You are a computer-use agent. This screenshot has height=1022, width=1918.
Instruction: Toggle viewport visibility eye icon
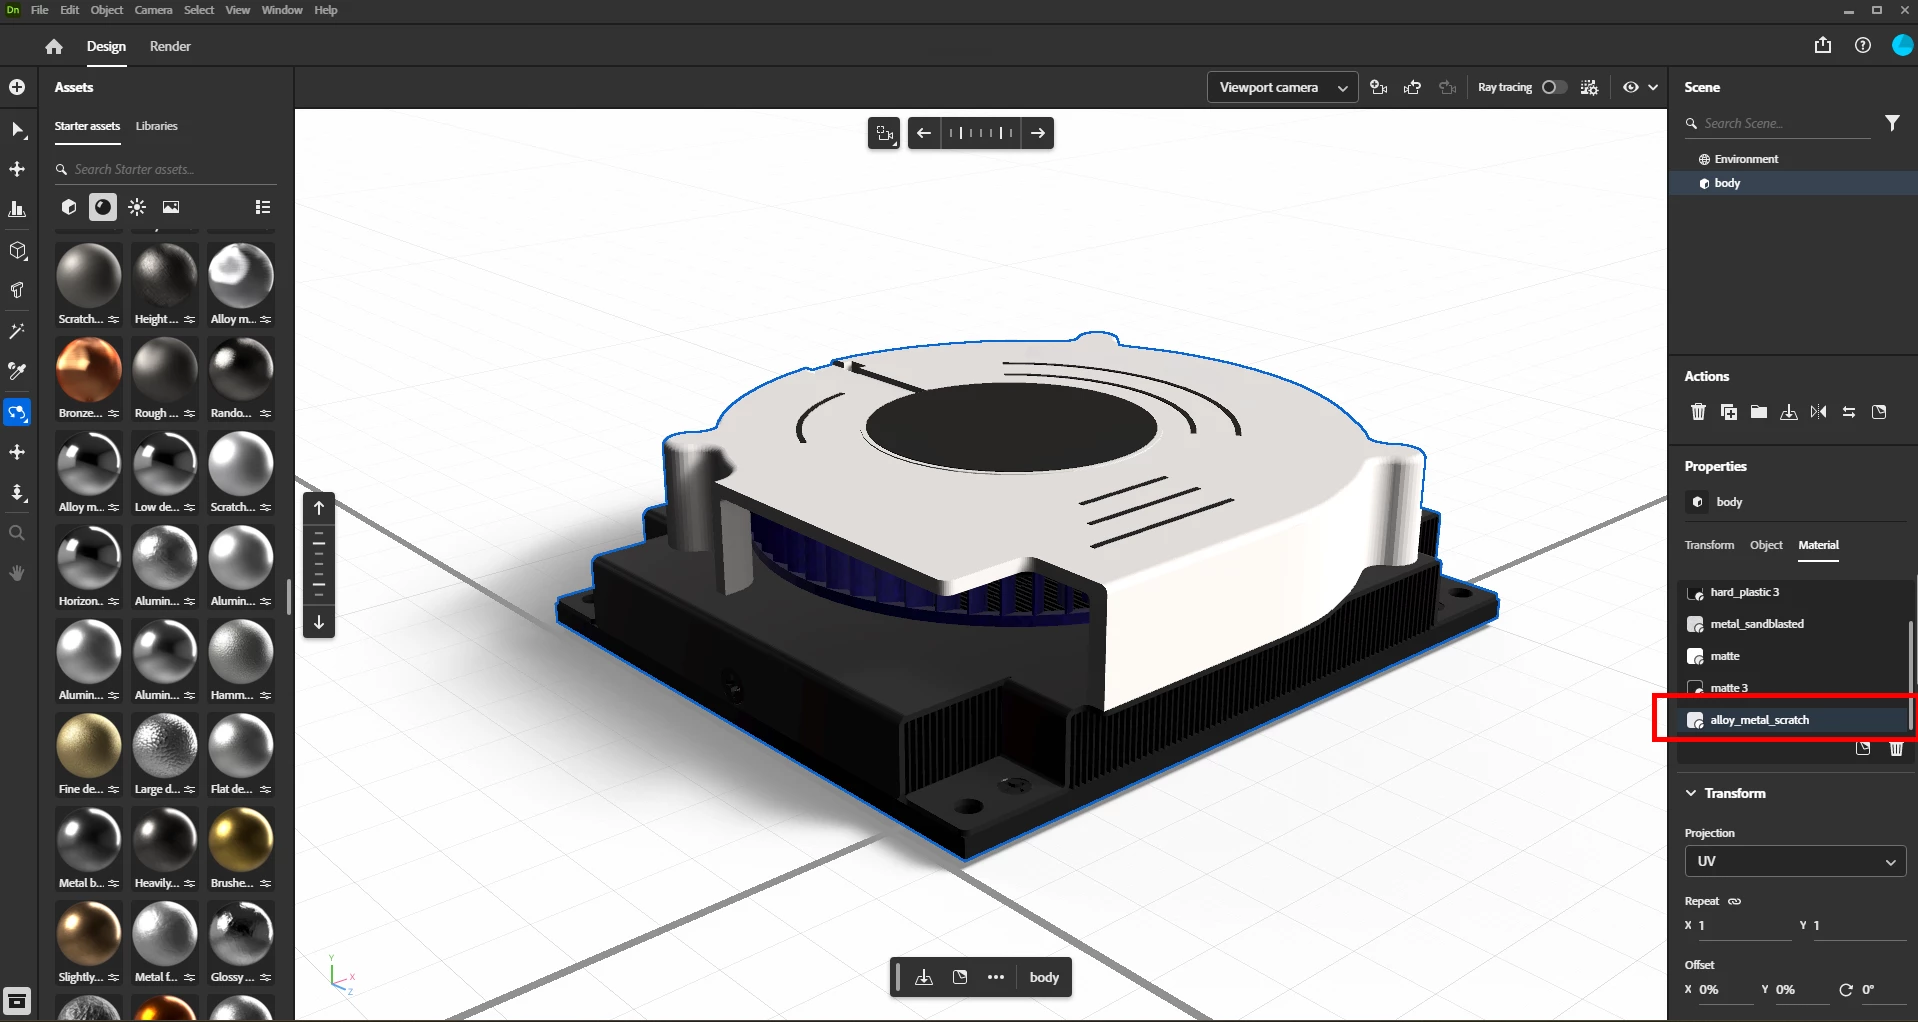click(x=1631, y=87)
